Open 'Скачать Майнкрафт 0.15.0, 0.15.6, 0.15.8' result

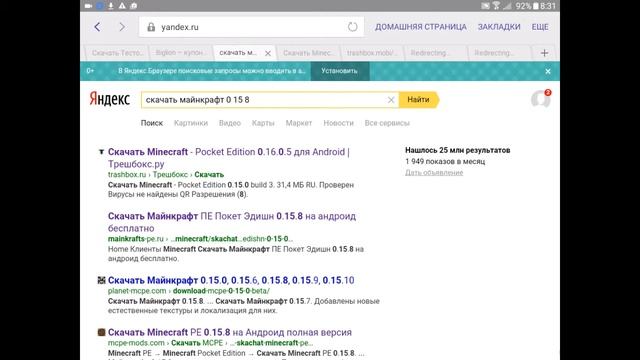[231, 280]
